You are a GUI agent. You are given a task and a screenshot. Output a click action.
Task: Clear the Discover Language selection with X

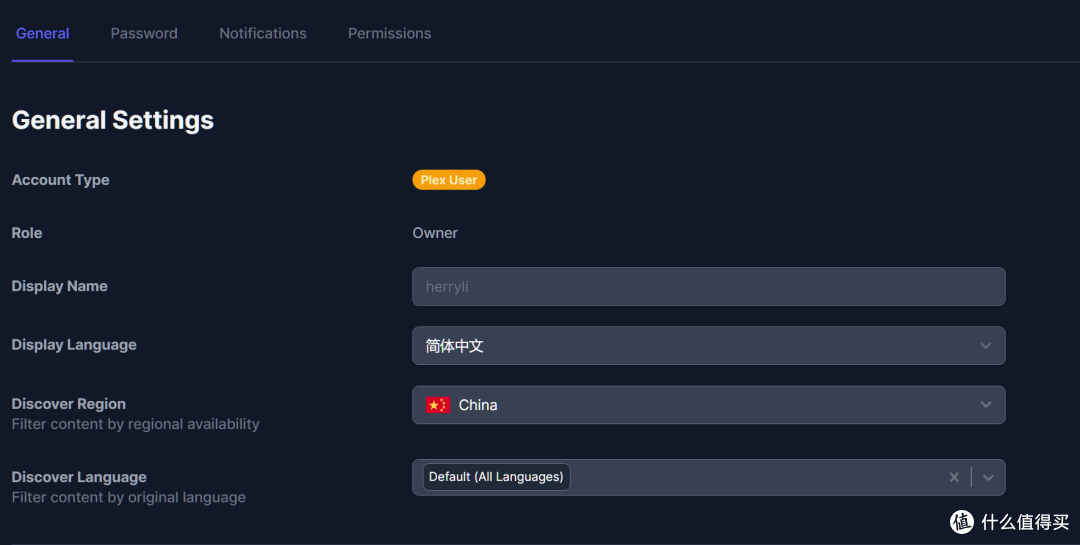(x=954, y=478)
